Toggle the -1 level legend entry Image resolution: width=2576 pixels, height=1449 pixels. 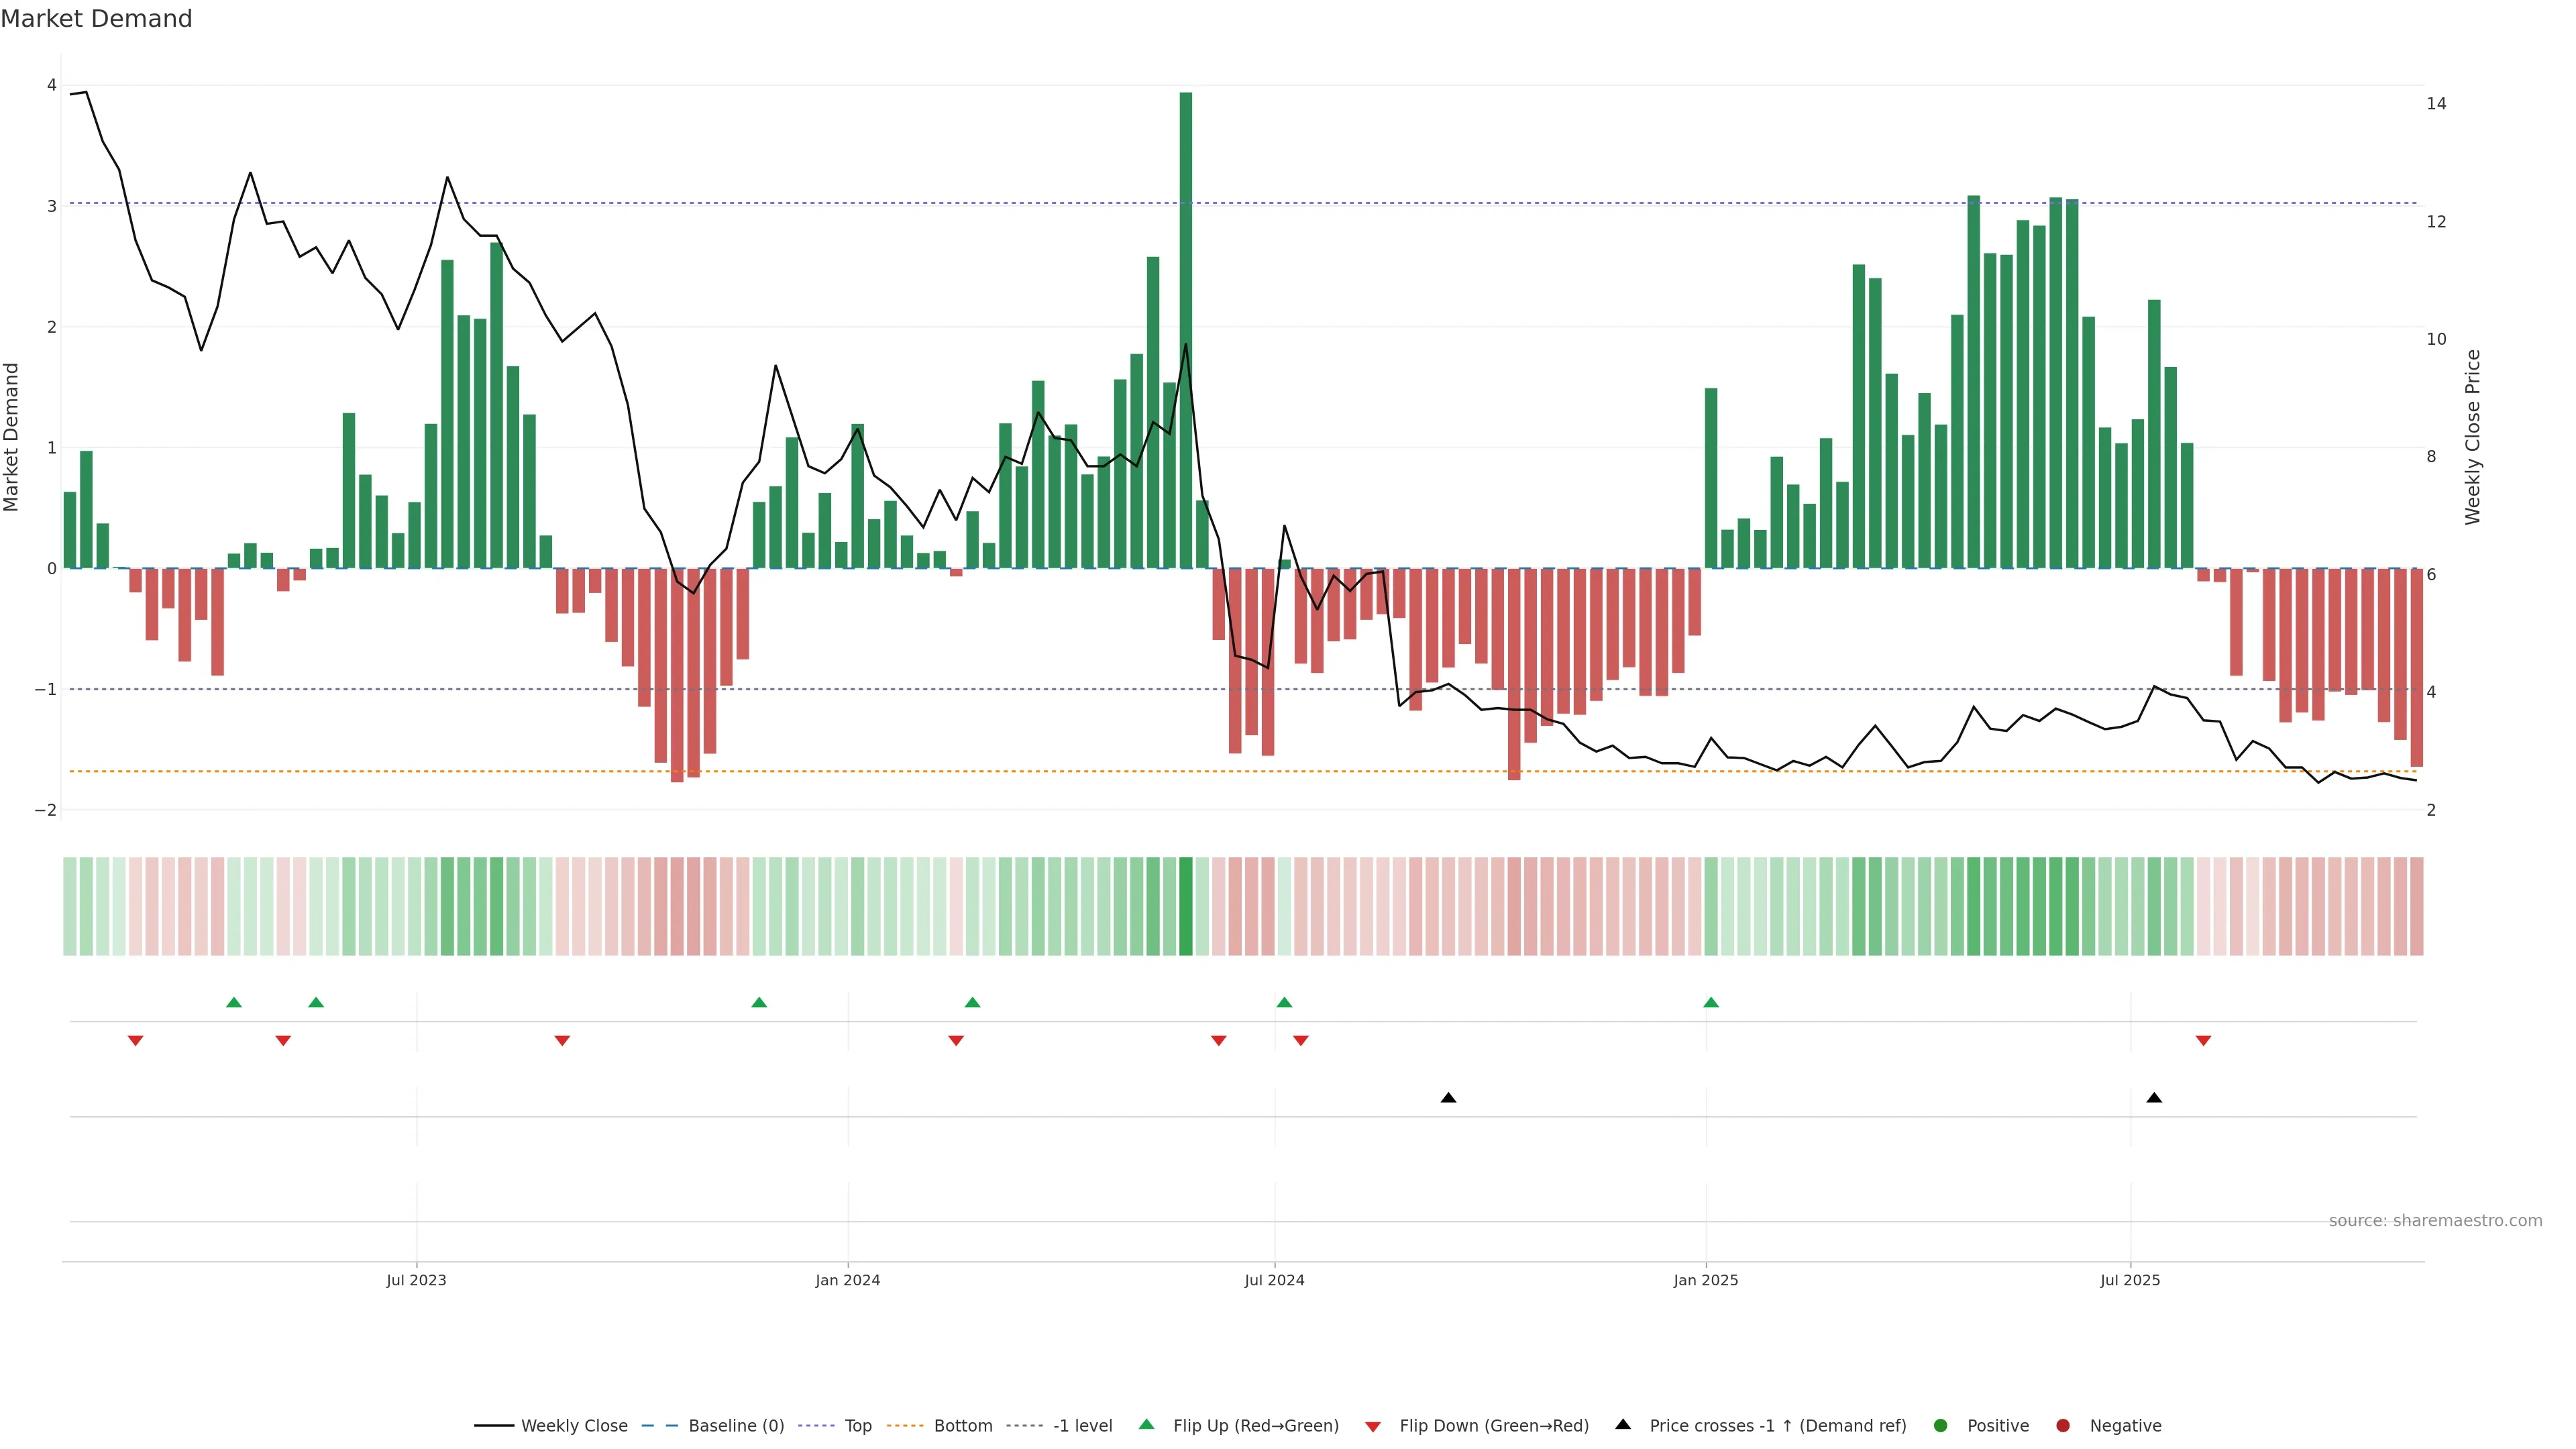tap(1082, 1426)
